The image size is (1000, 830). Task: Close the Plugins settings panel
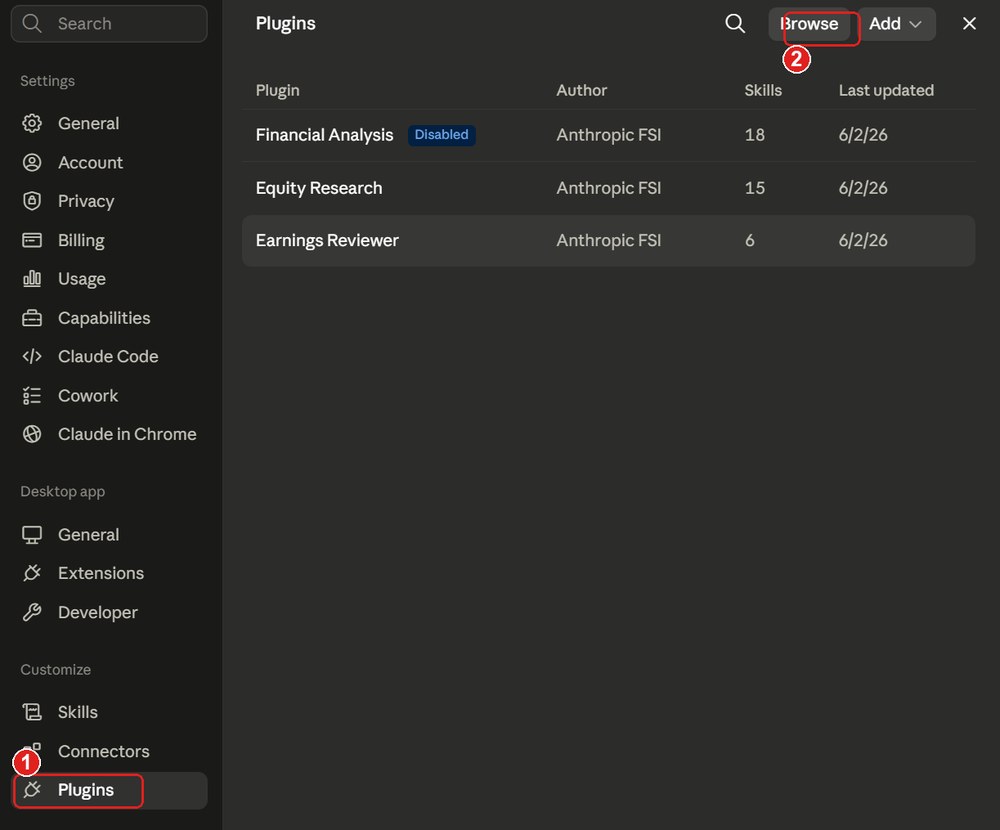point(969,24)
